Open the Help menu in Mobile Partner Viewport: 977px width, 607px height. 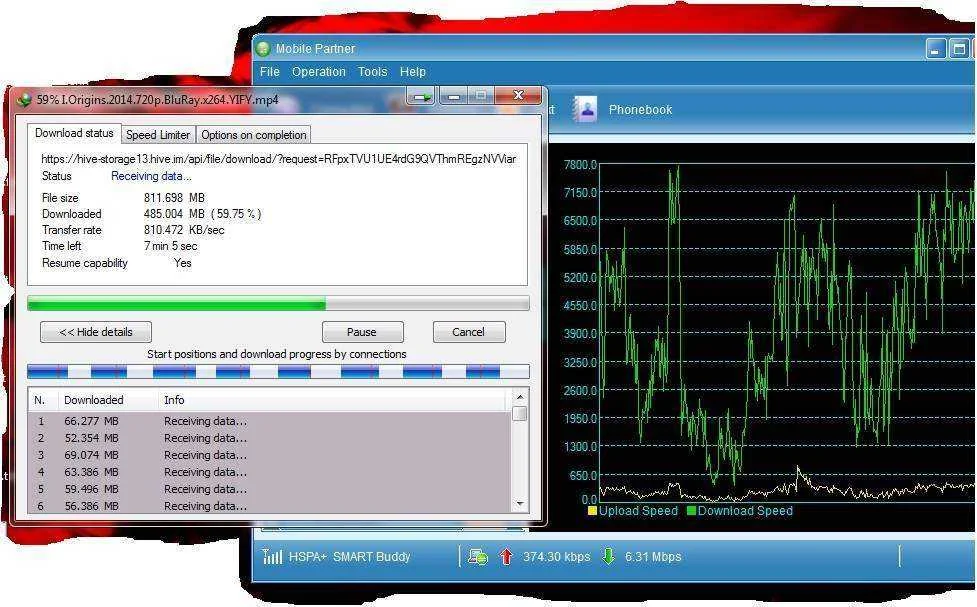(412, 72)
